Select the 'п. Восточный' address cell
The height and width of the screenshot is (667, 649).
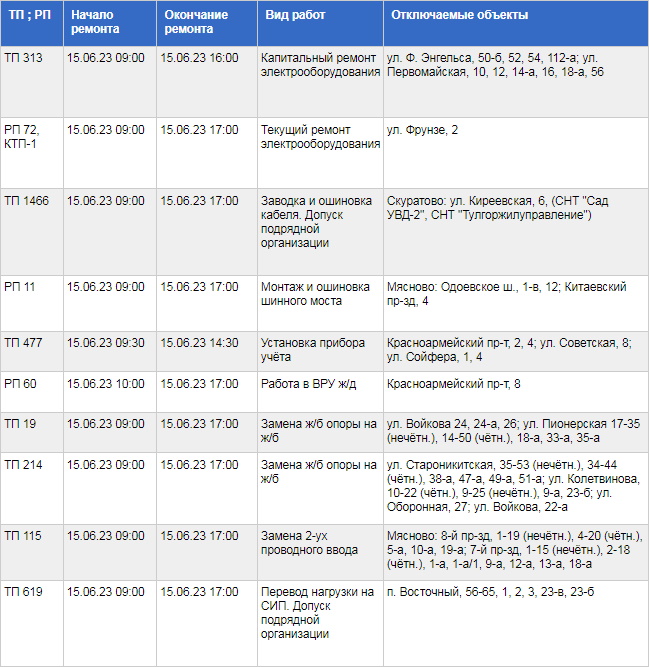pyautogui.click(x=480, y=593)
